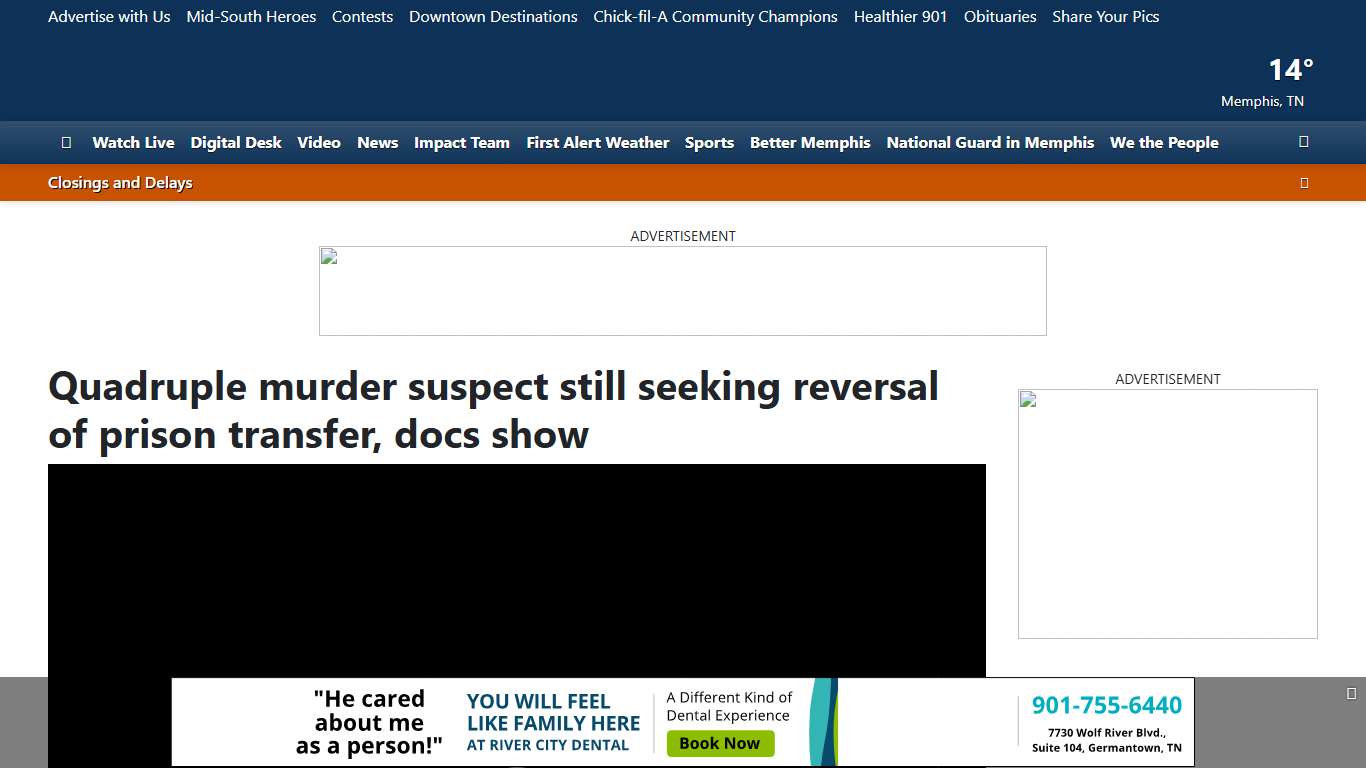Viewport: 1366px width, 768px height.
Task: Open the Digital Desk tab
Action: 236,142
